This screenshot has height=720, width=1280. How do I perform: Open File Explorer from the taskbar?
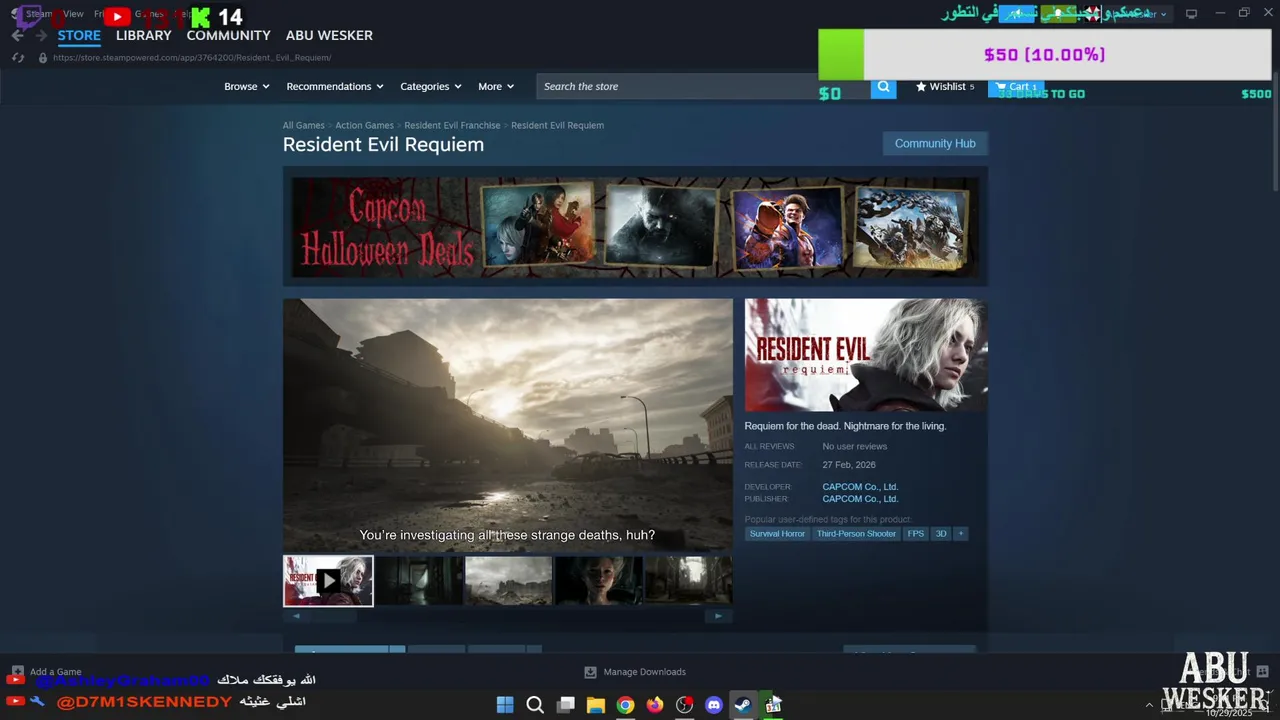pos(595,705)
